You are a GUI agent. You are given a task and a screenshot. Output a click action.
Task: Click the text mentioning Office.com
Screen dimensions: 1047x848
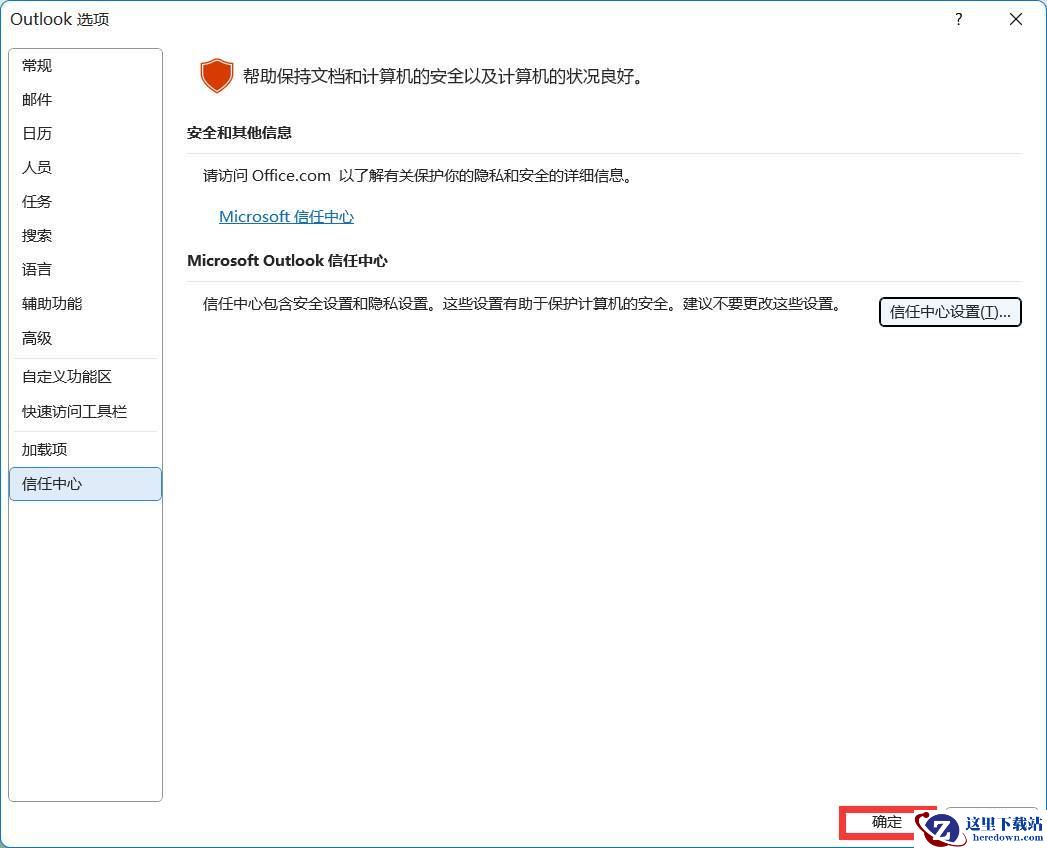418,176
